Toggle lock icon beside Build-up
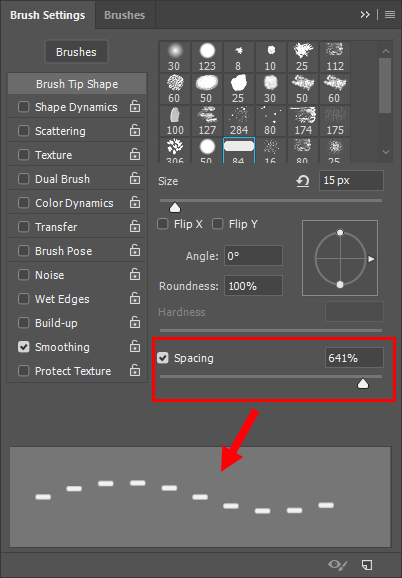Image resolution: width=402 pixels, height=578 pixels. tap(135, 323)
